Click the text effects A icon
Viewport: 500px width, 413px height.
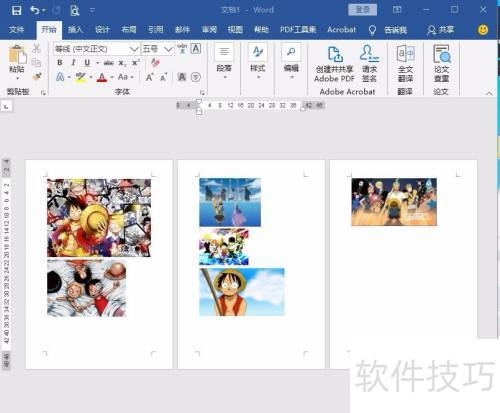(60, 77)
